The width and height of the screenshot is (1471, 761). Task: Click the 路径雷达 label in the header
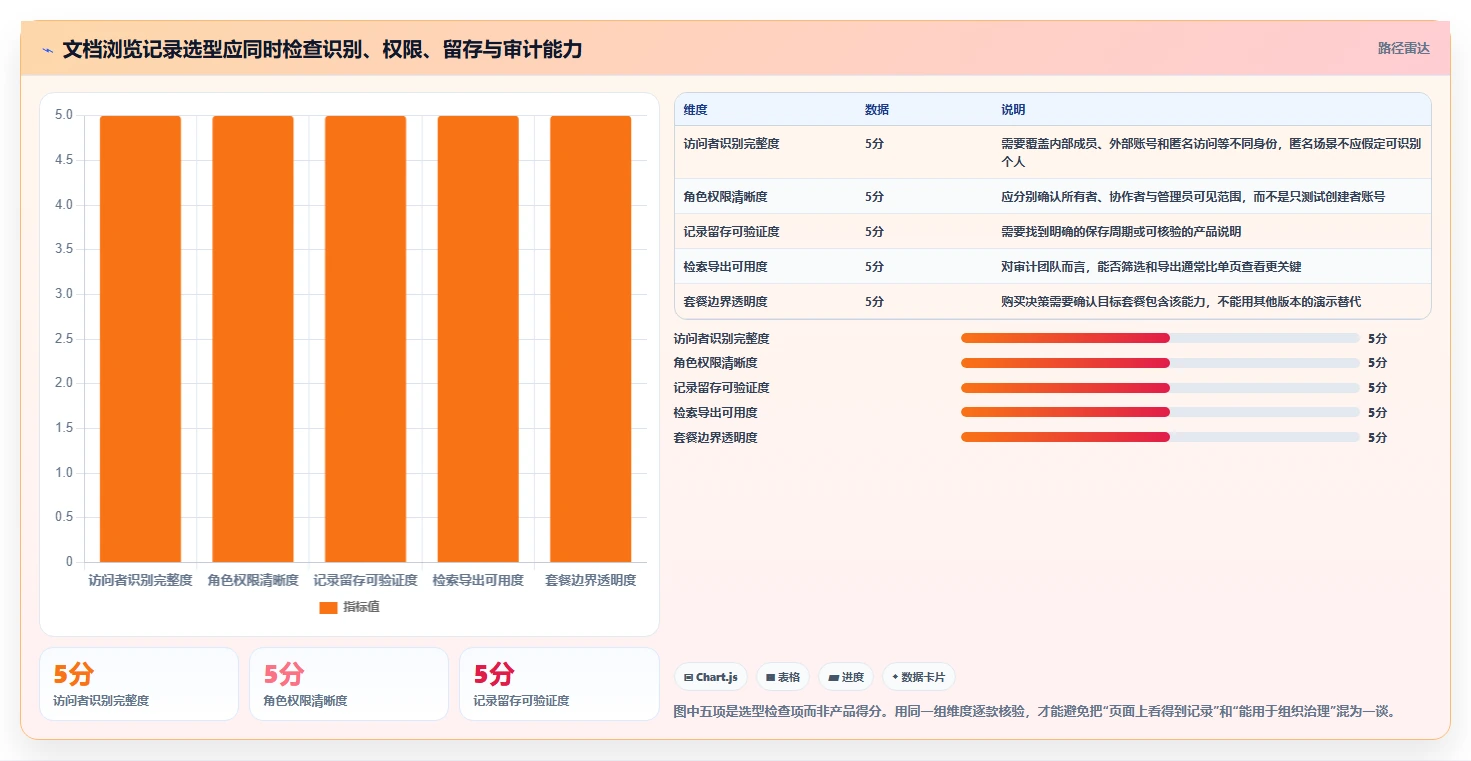[x=1403, y=48]
